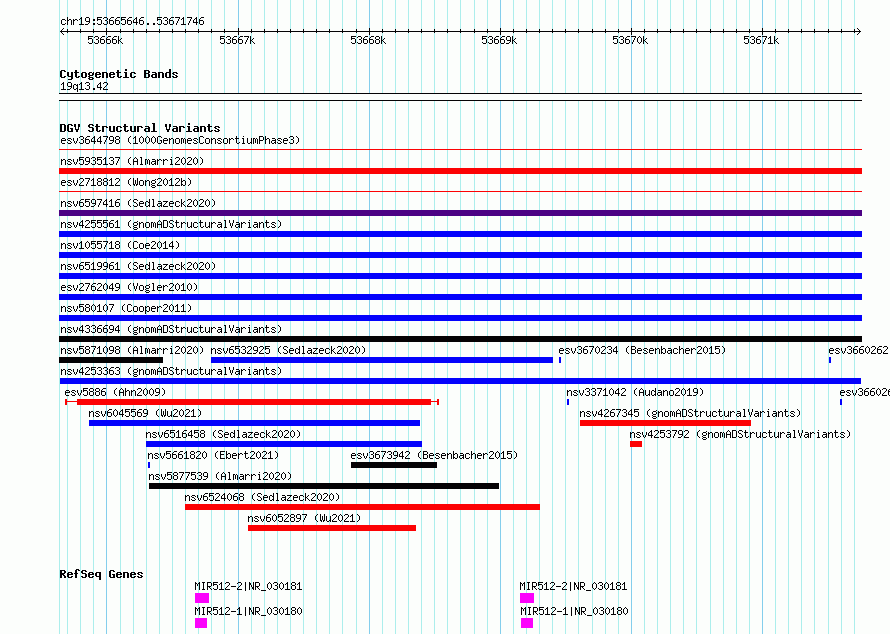Select the left MIR512-1 magenta gene box
The width and height of the screenshot is (890, 634).
point(201,623)
